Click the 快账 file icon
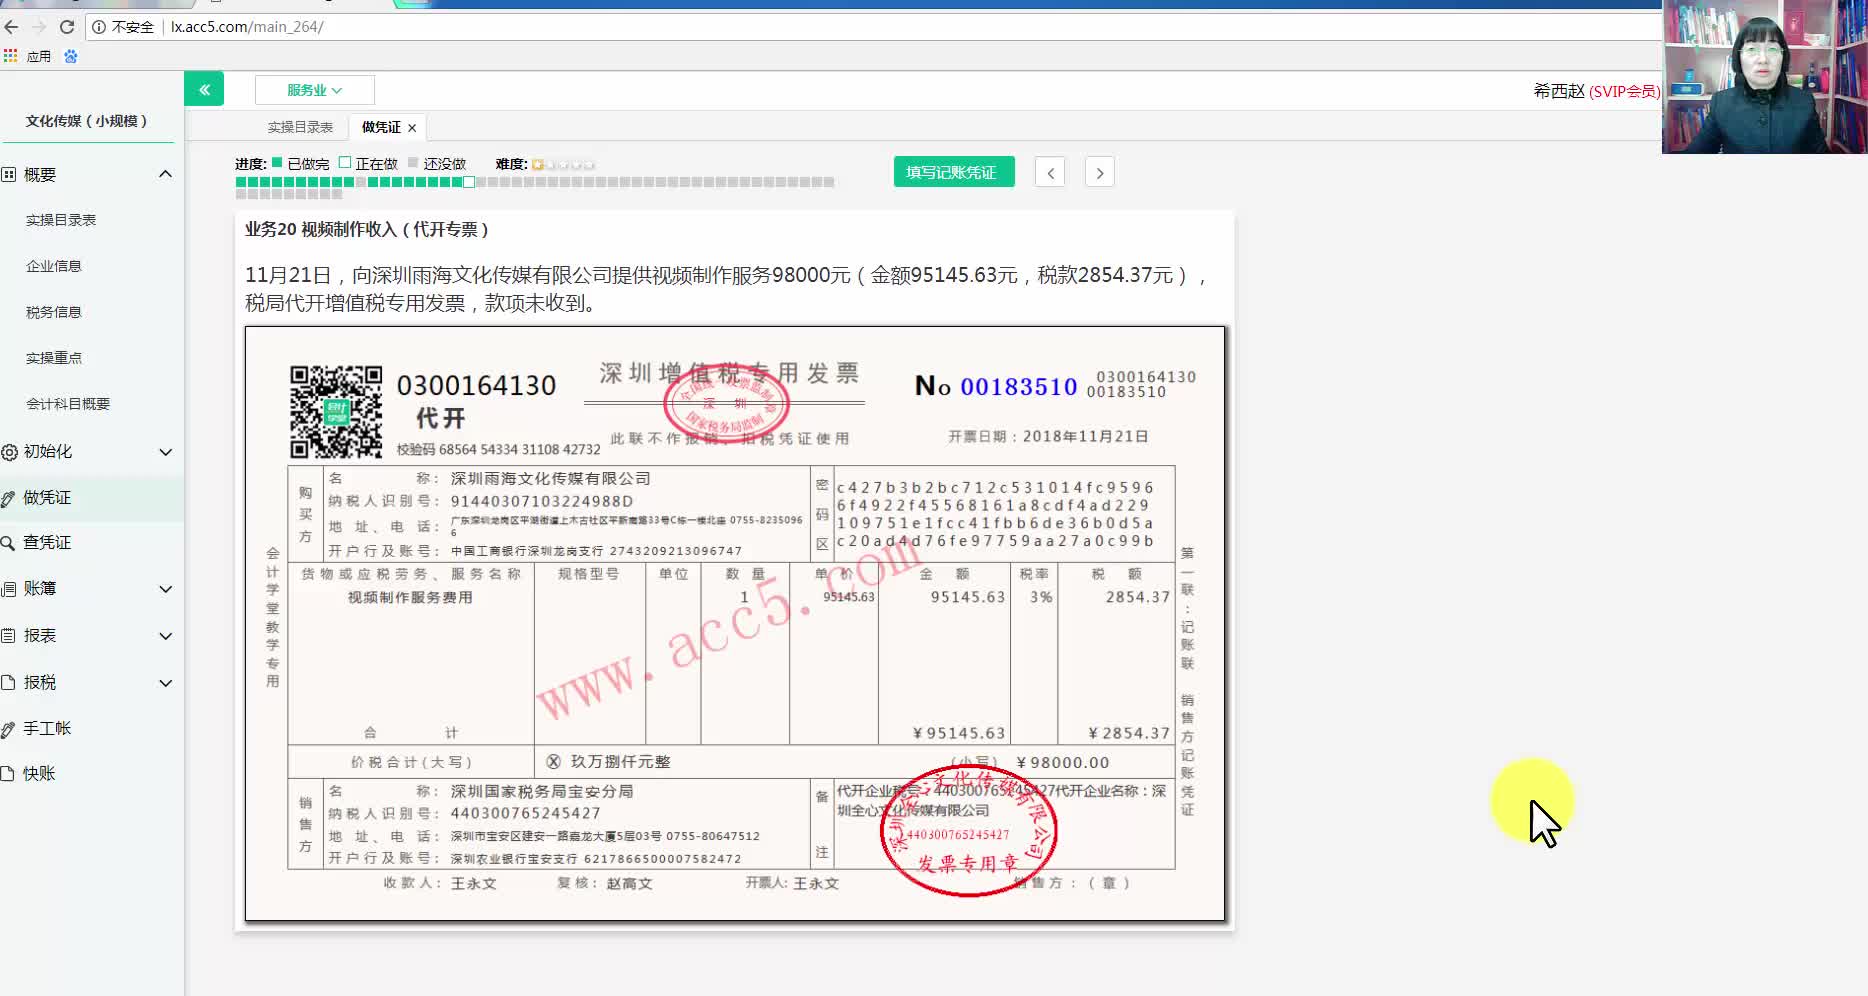1868x996 pixels. (8, 773)
